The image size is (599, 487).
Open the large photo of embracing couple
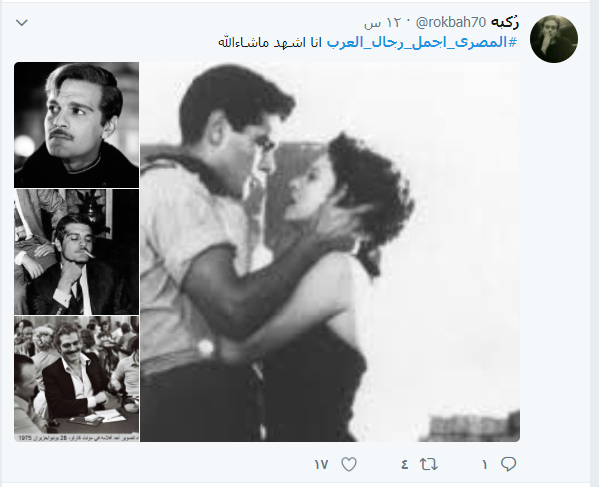coord(330,252)
